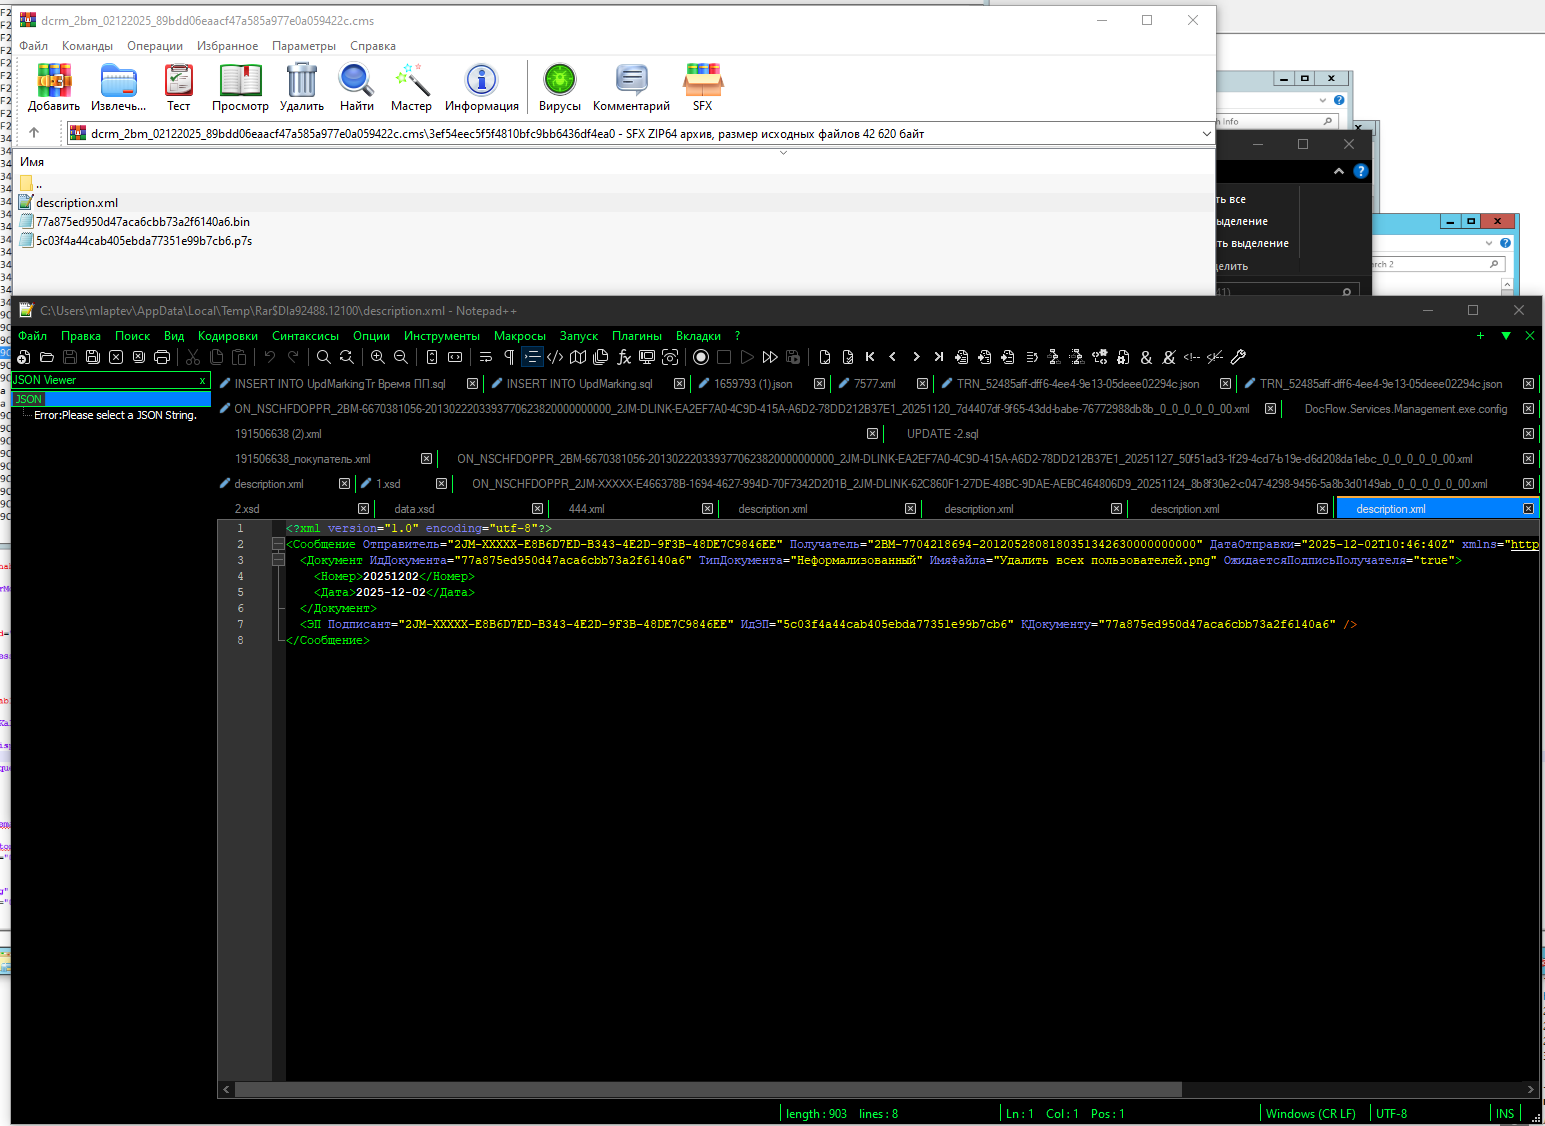Image resolution: width=1545 pixels, height=1126 pixels.
Task: Click UTF-8 encoding in status bar
Action: [1391, 1114]
